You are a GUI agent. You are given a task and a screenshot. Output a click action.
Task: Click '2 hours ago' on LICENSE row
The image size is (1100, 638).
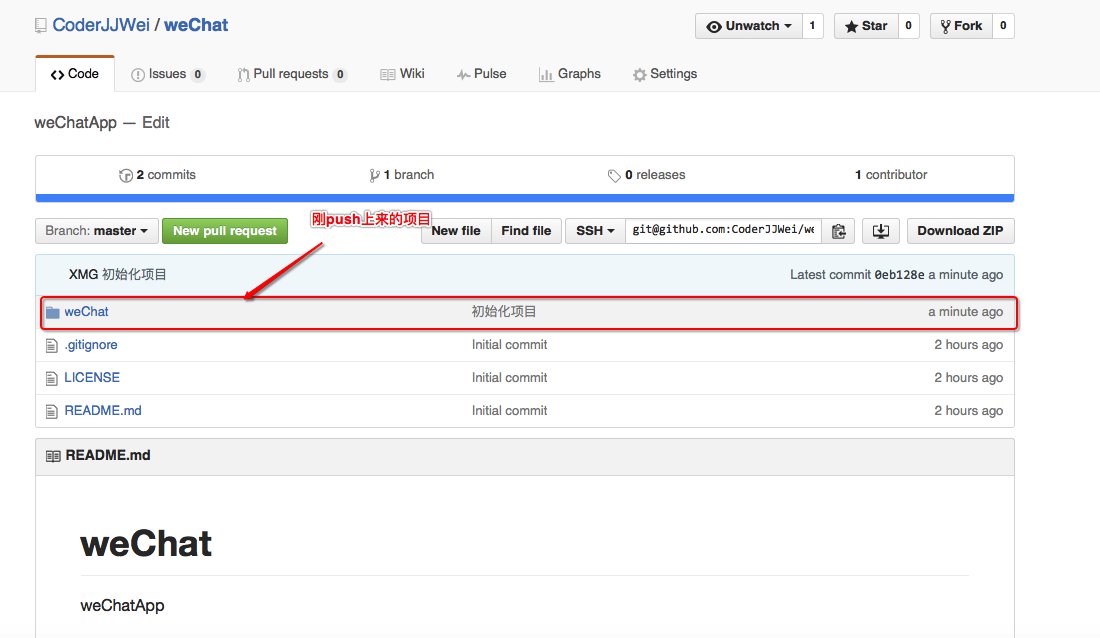968,378
